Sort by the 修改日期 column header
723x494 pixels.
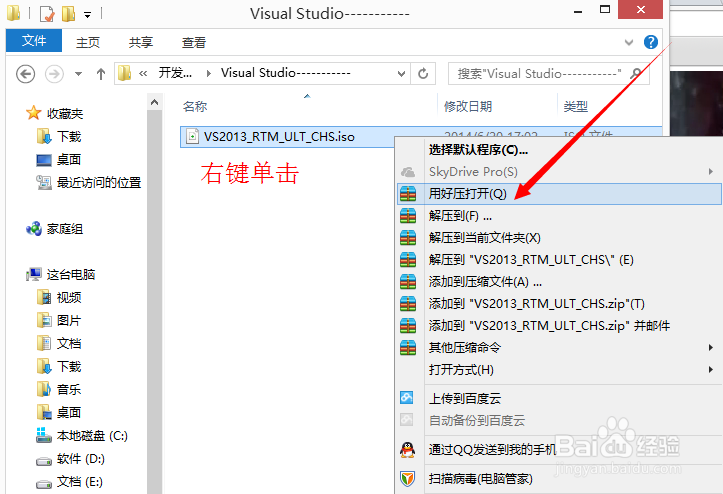click(x=468, y=107)
